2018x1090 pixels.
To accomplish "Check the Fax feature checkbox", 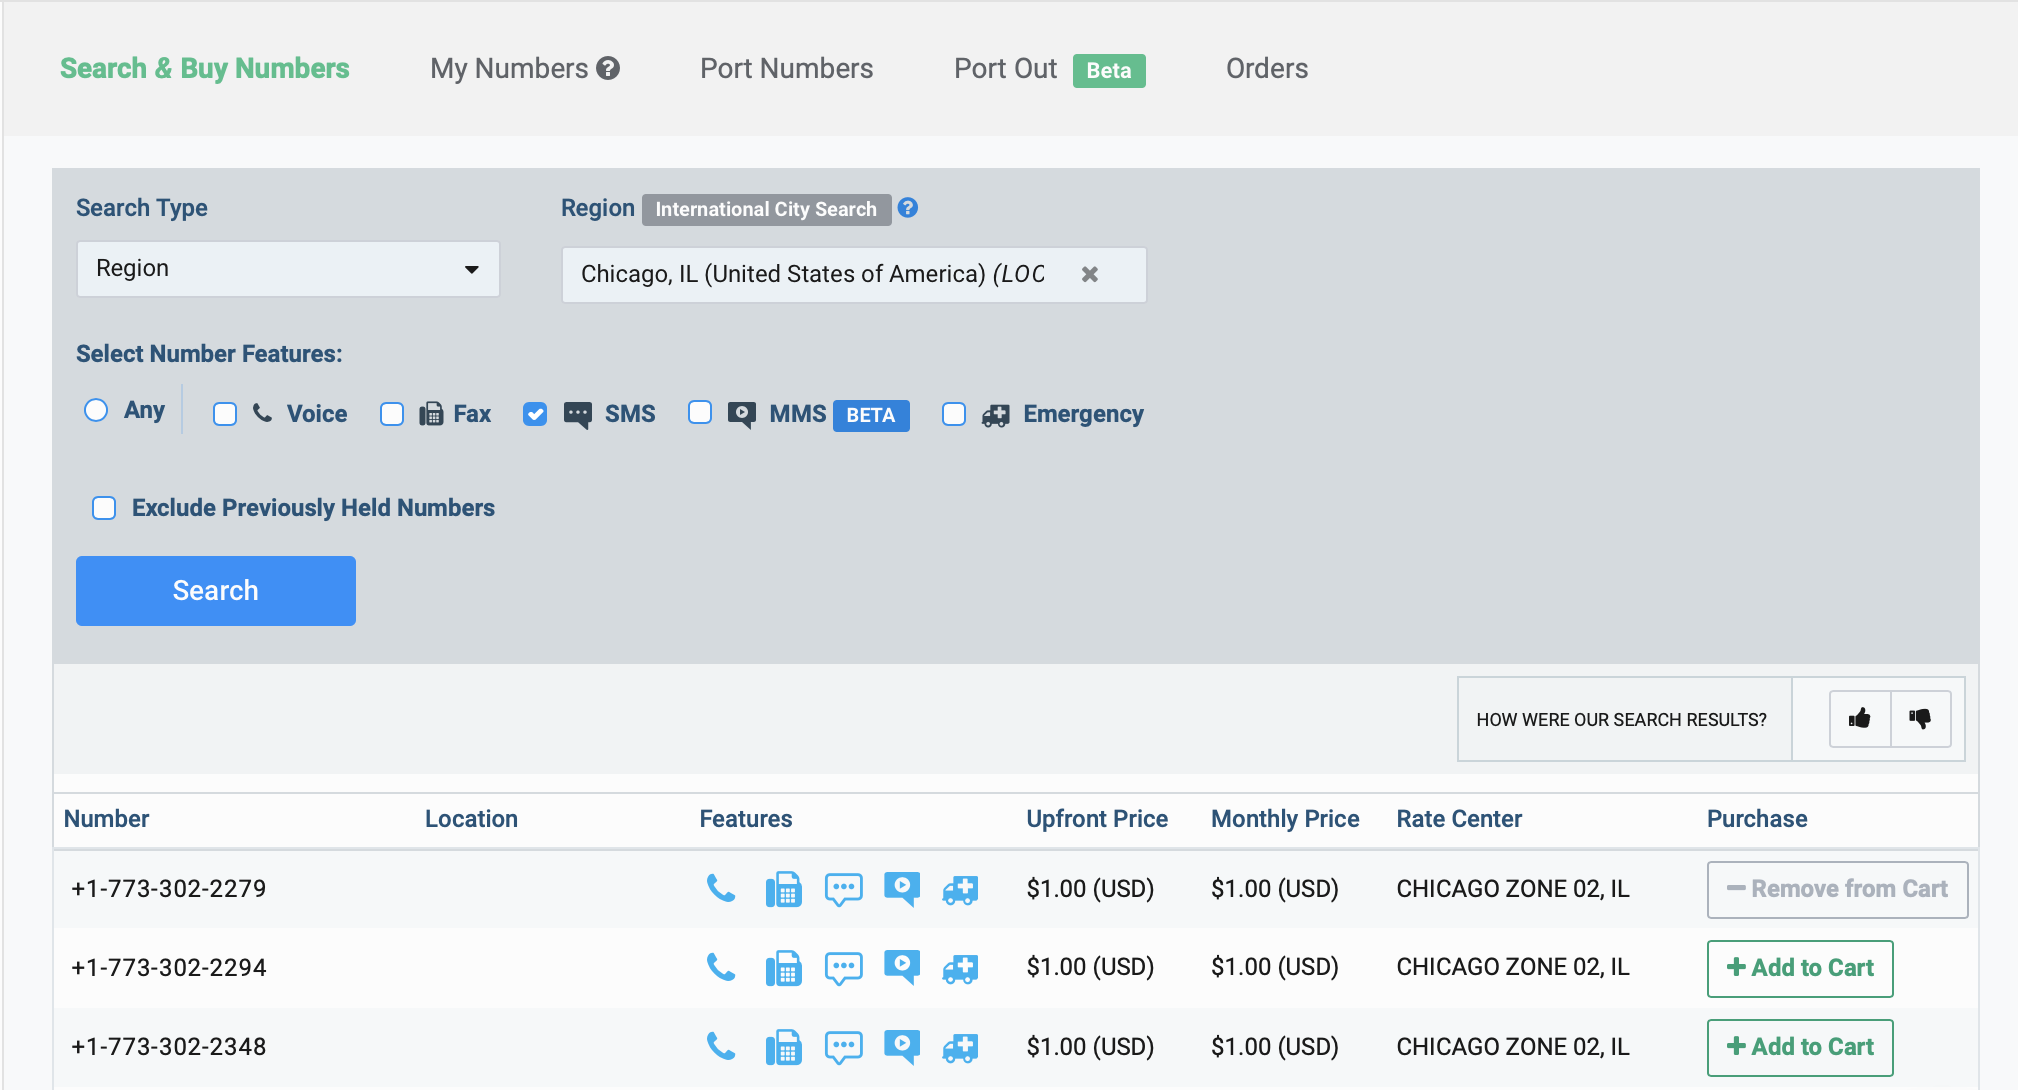I will [x=392, y=414].
